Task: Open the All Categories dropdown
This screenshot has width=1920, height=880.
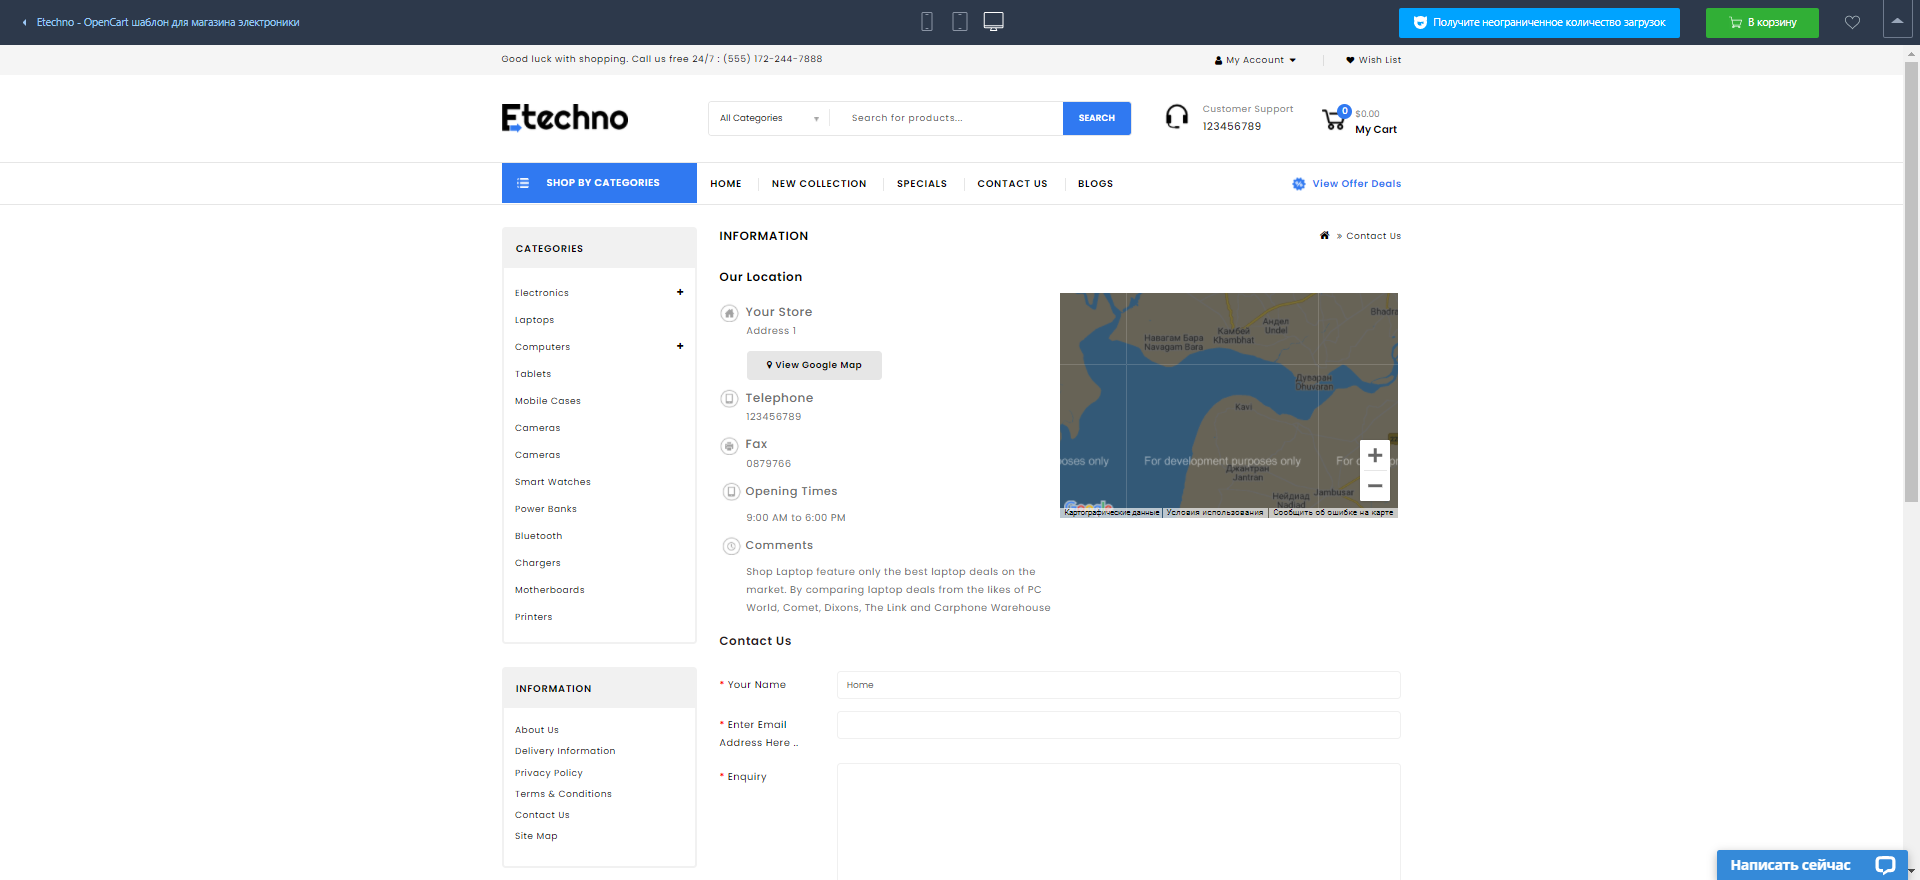Action: pyautogui.click(x=768, y=118)
